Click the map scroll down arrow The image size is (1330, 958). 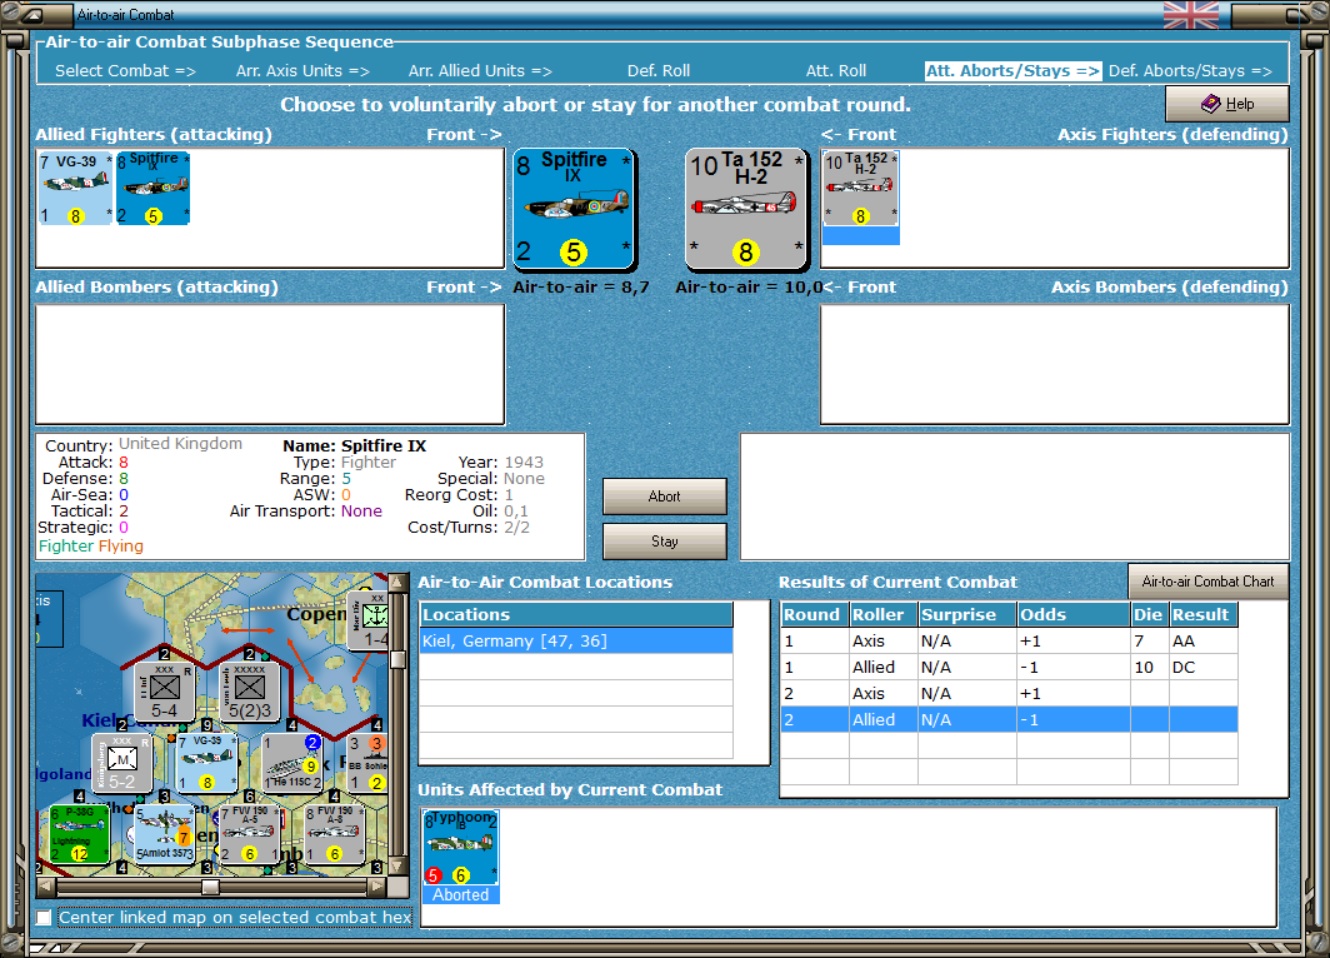coord(398,867)
